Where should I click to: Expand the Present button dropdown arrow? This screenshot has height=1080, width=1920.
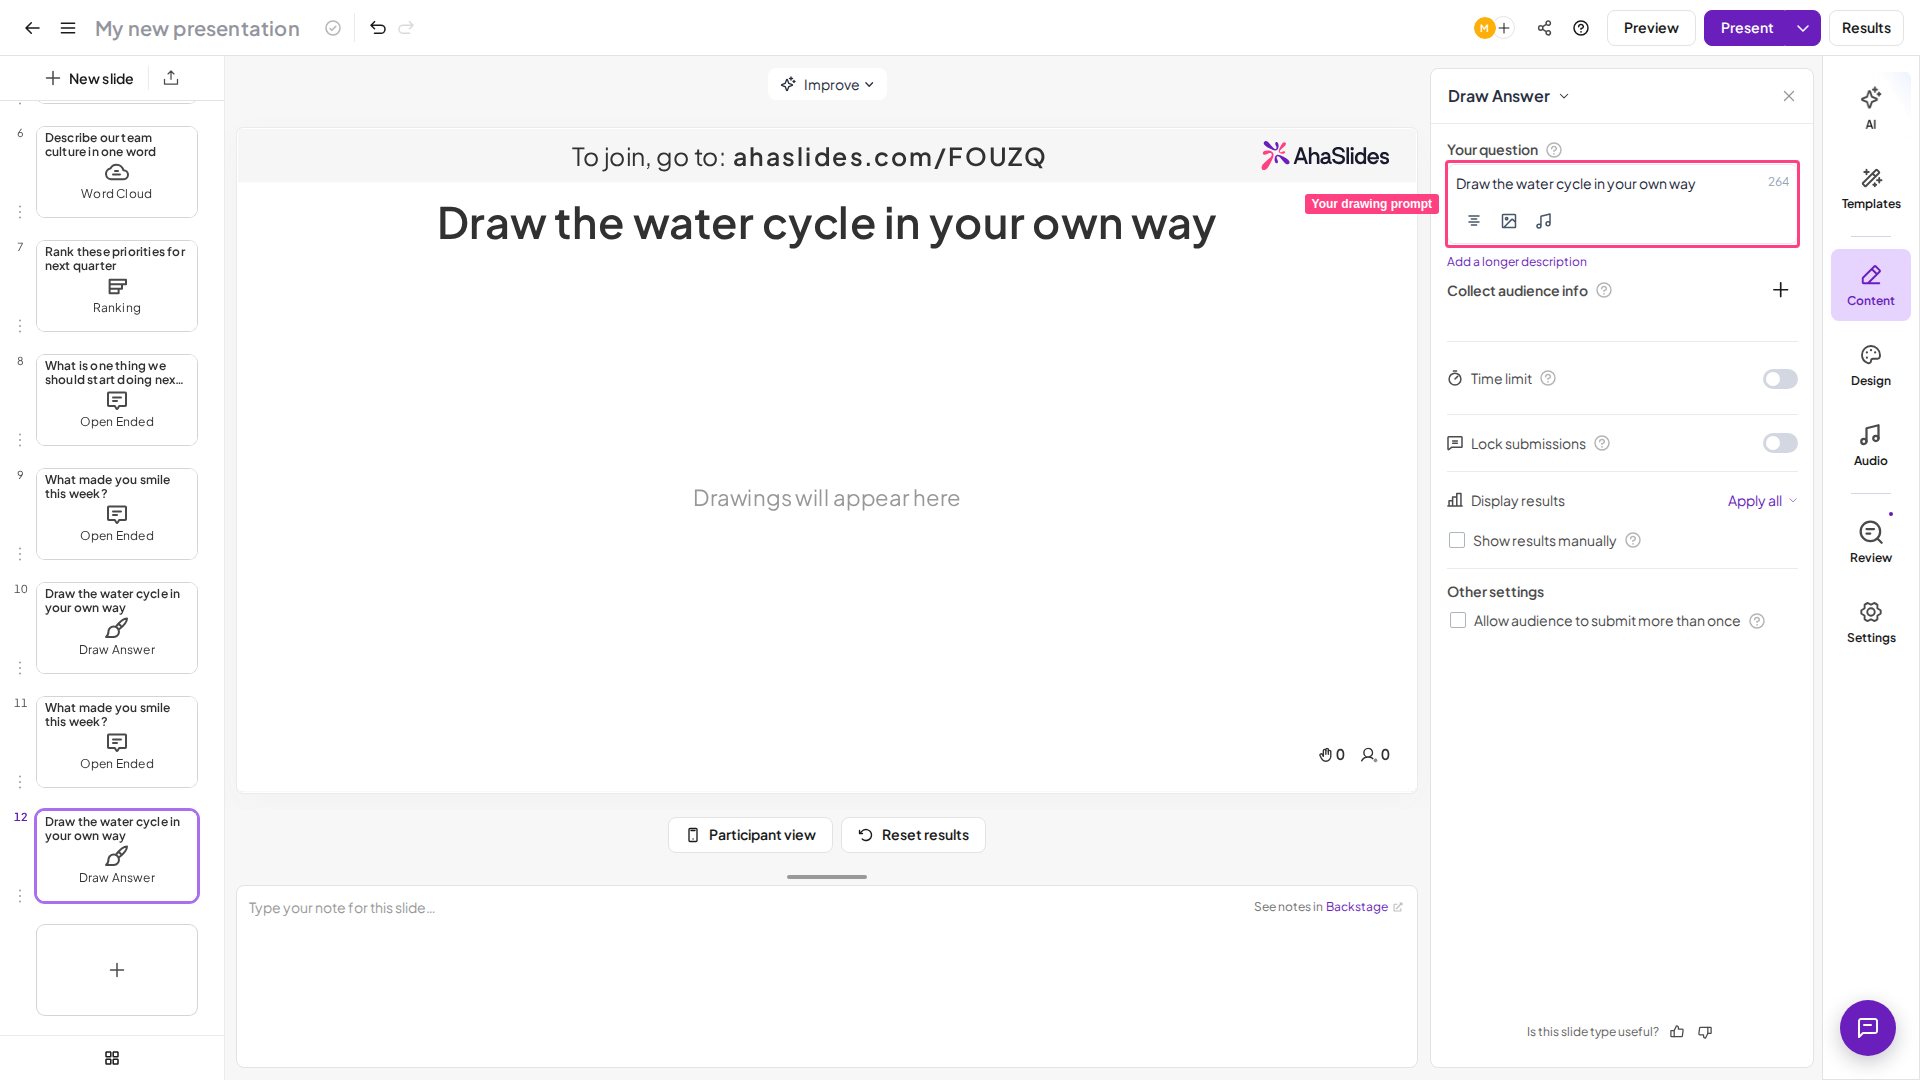1803,28
